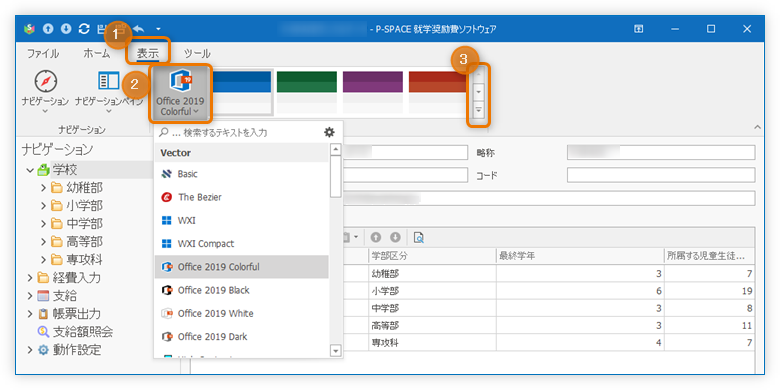Screen dimensions: 780x390
Task: Click skin list scrollbar up arrow
Action: tap(336, 149)
